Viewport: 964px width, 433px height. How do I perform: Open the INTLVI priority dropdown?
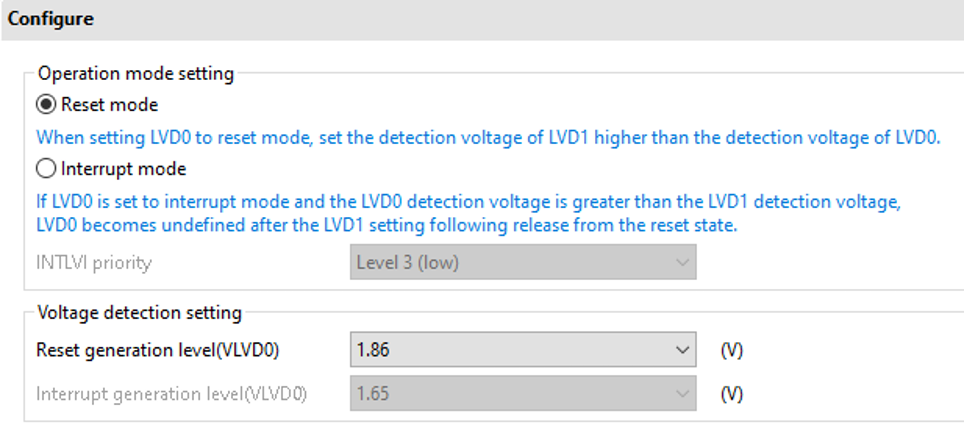click(x=523, y=263)
